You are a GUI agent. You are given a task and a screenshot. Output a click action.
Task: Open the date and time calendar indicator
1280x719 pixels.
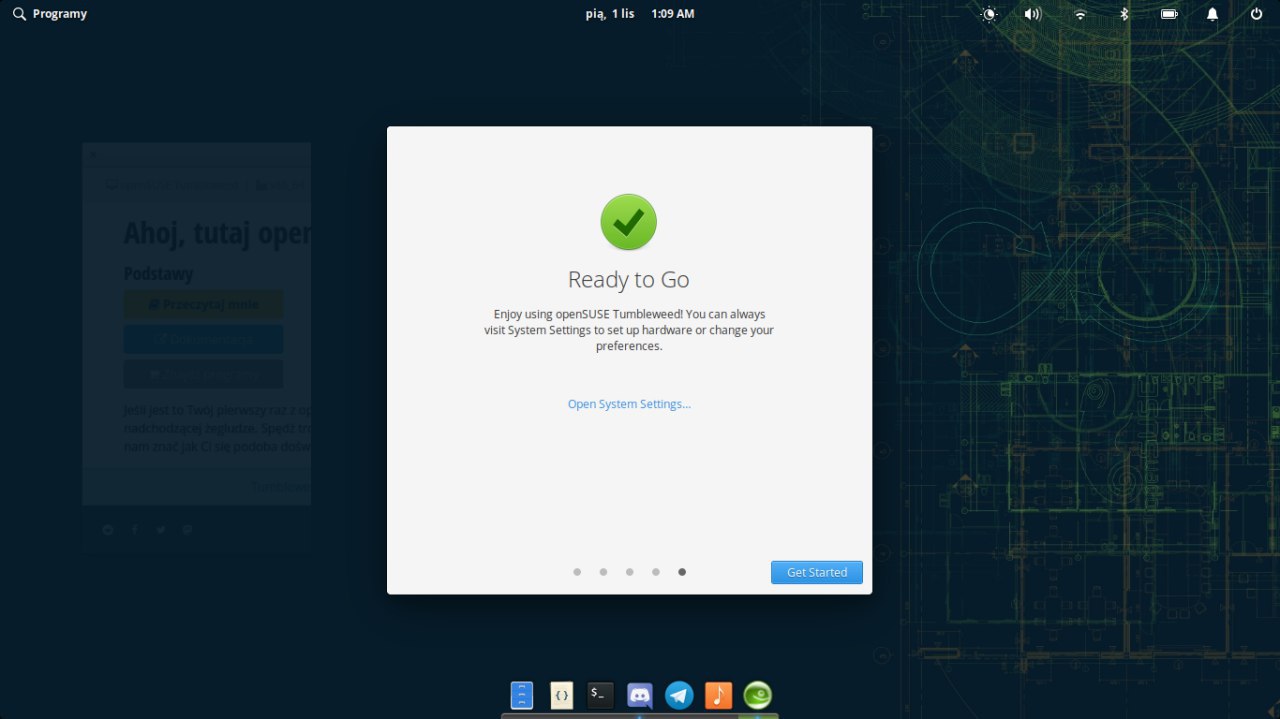[639, 14]
